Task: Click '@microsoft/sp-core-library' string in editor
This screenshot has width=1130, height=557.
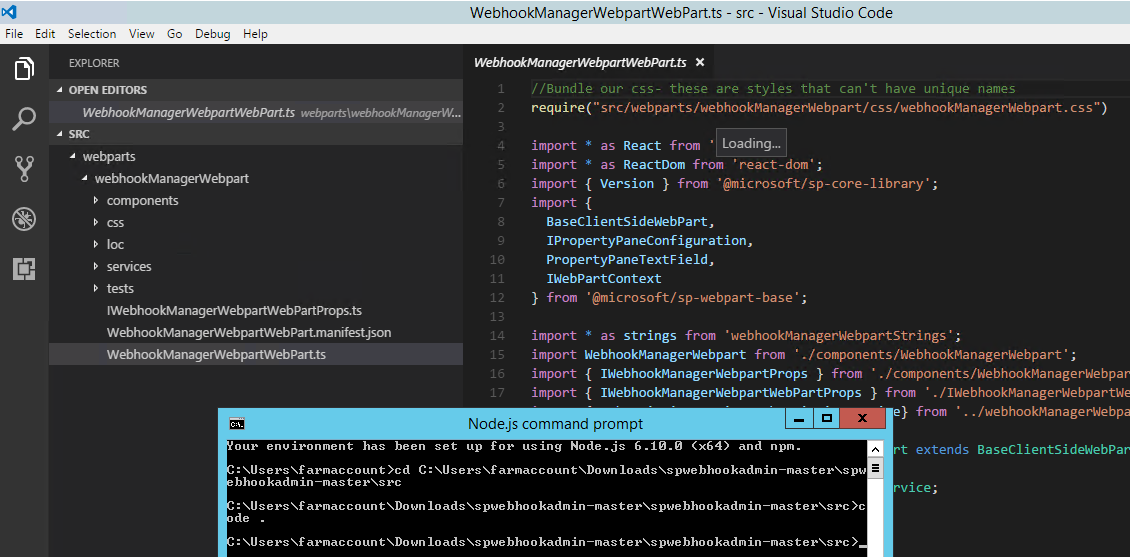Action: tap(823, 183)
